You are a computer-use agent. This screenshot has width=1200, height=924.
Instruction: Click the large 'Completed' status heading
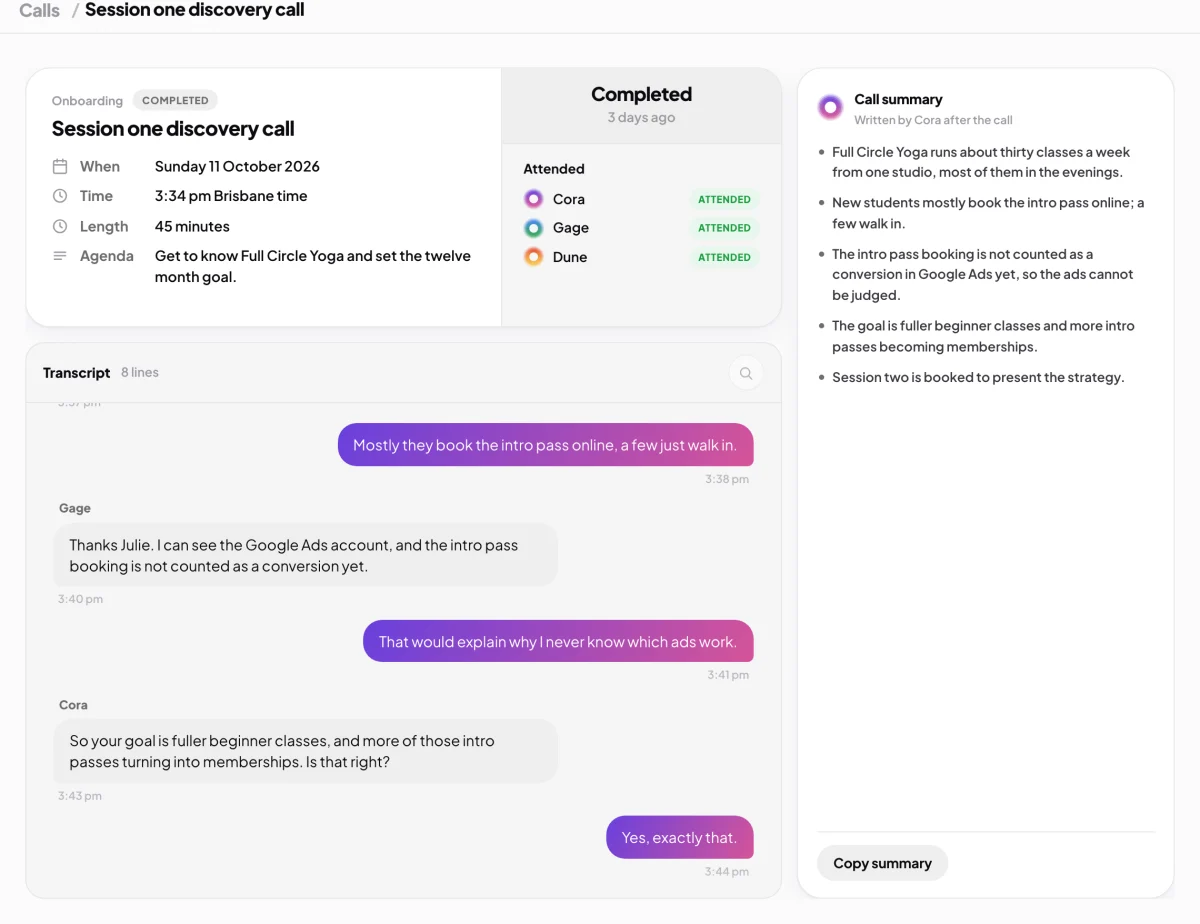pos(641,94)
